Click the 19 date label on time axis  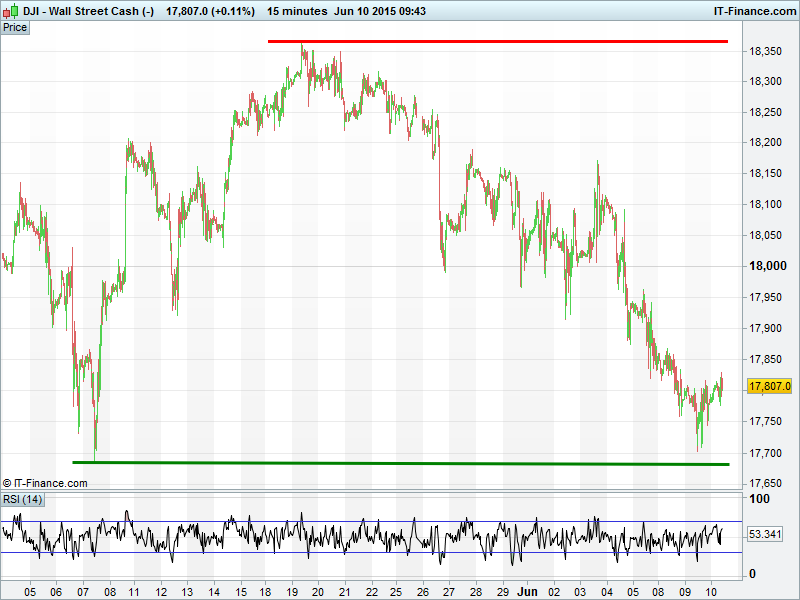pos(292,591)
